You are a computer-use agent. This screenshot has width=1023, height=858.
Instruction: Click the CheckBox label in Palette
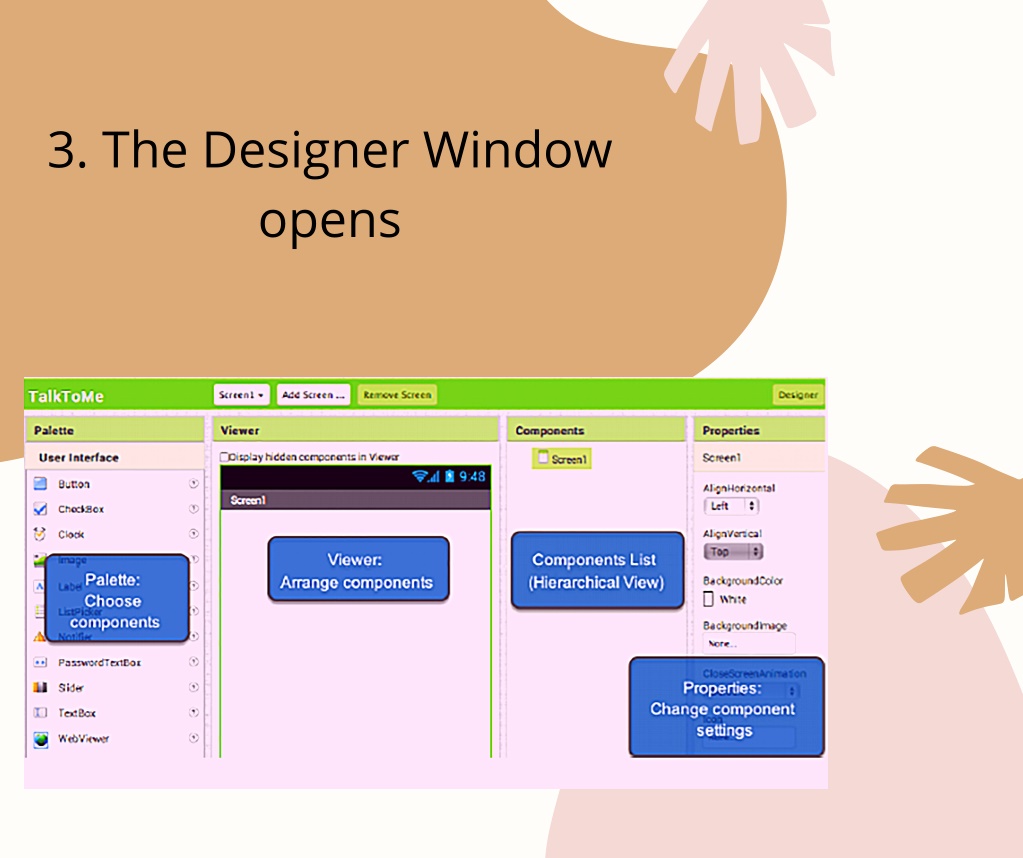81,509
